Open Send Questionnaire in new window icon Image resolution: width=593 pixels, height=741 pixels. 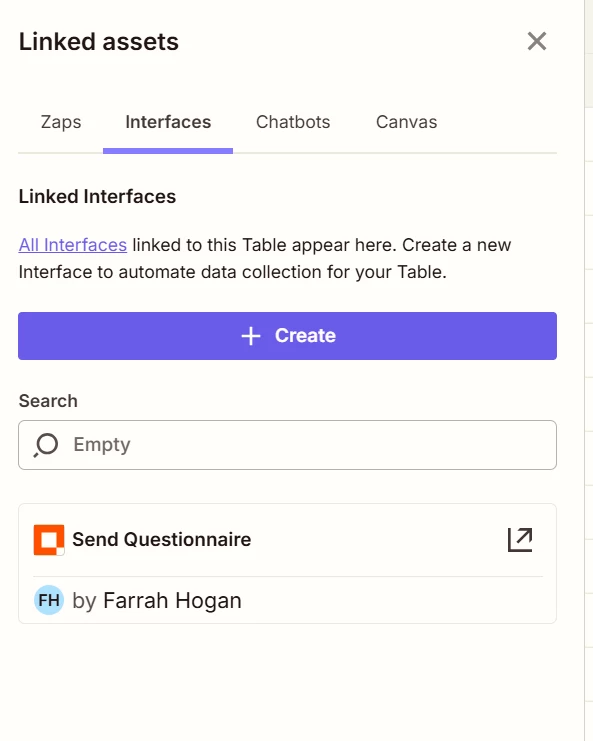coord(520,540)
